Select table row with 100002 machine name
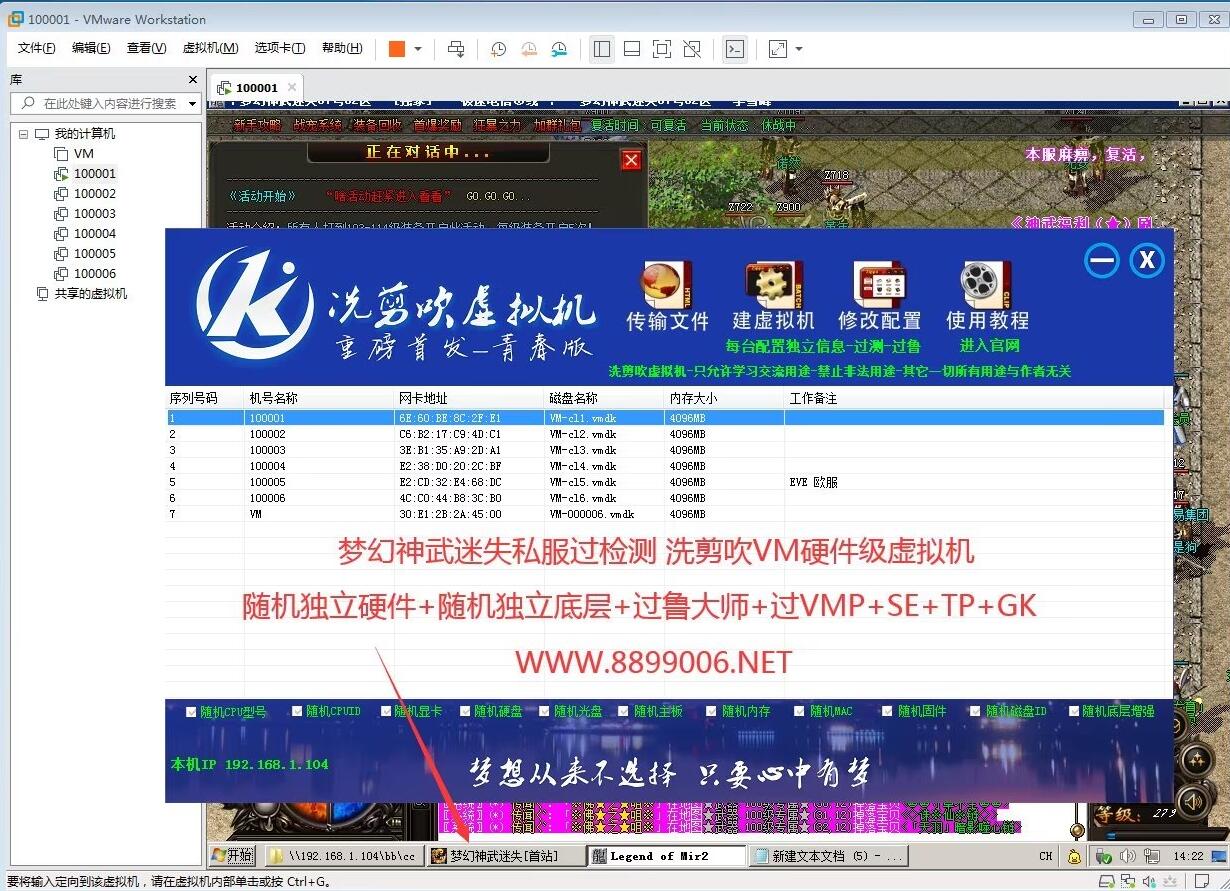The image size is (1230, 891). point(665,434)
